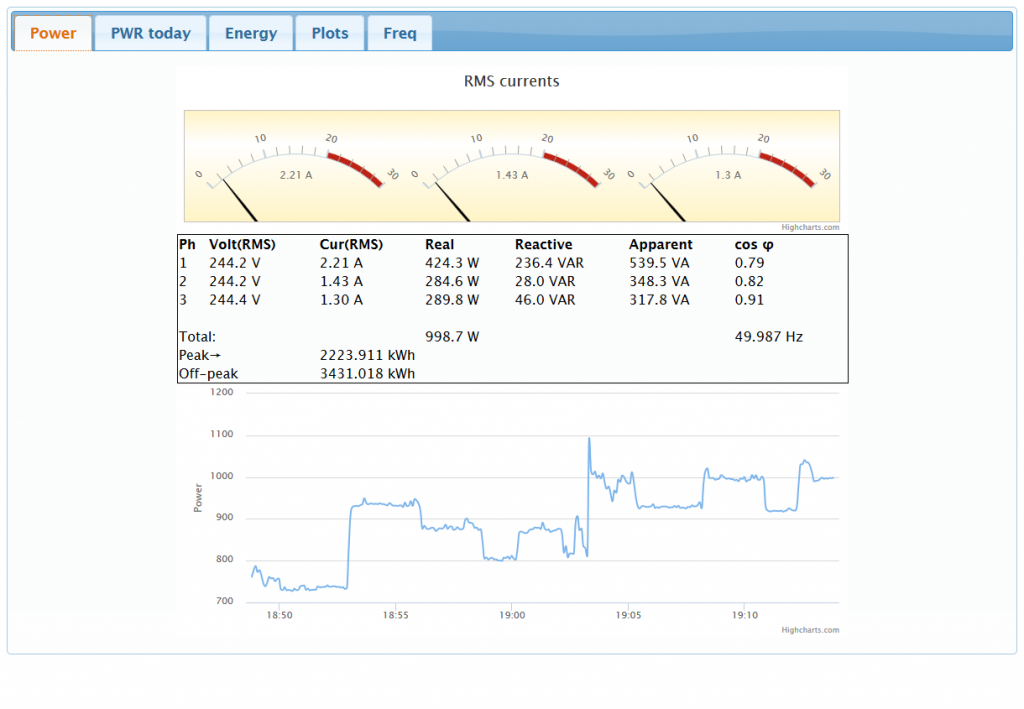Click the 49.987 Hz frequency value

click(x=769, y=337)
